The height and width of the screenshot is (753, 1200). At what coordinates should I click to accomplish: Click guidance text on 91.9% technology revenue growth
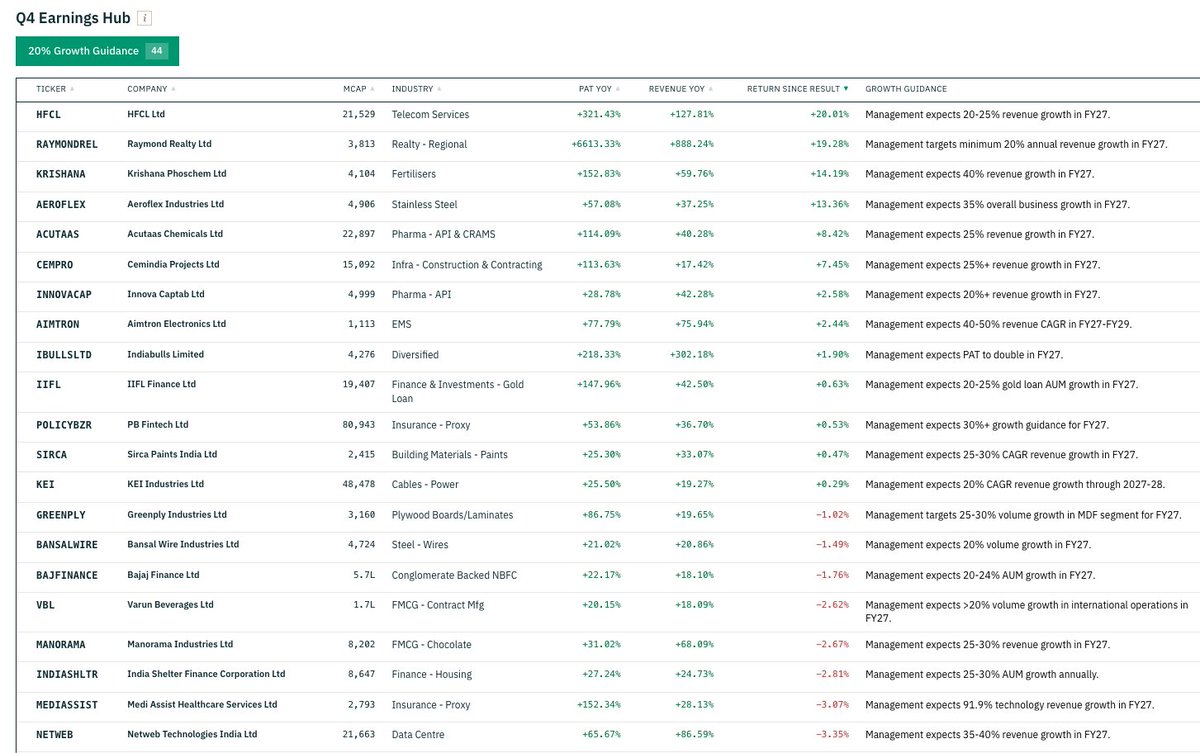1009,705
